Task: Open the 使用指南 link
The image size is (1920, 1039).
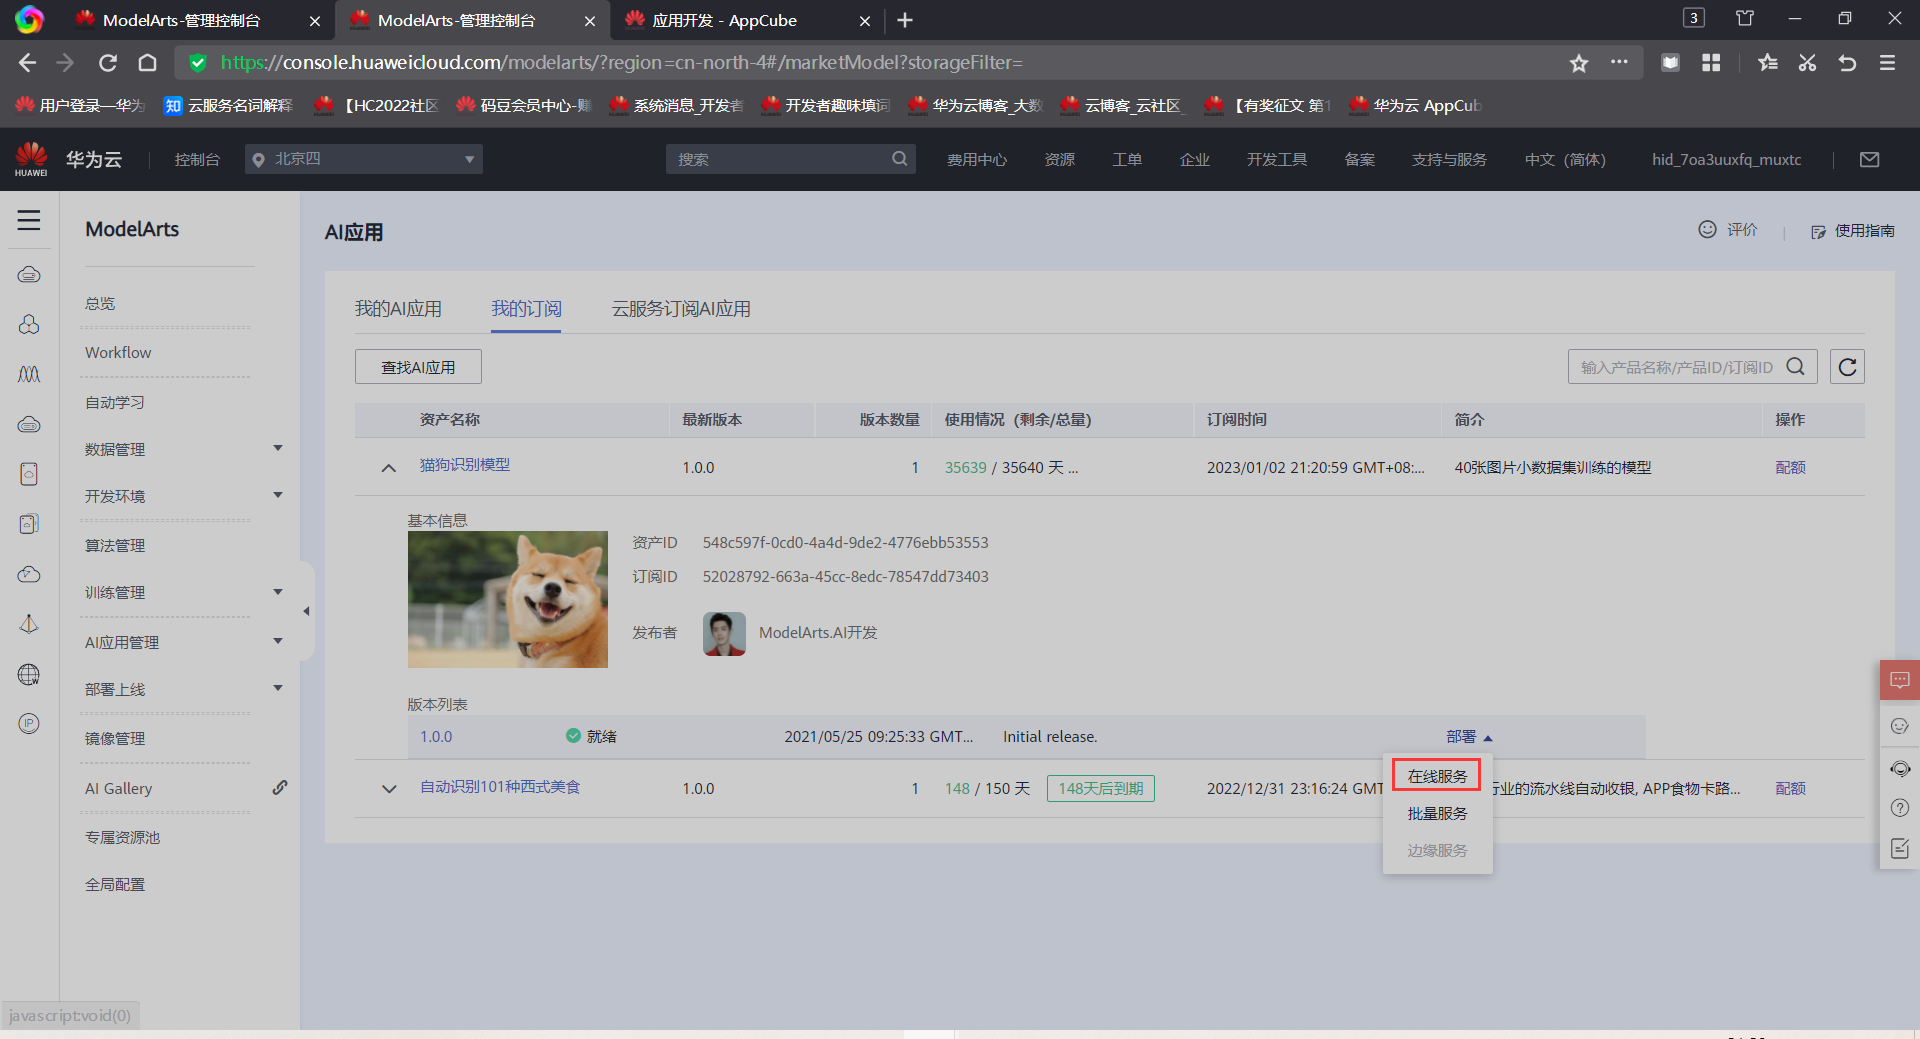Action: [x=1853, y=231]
